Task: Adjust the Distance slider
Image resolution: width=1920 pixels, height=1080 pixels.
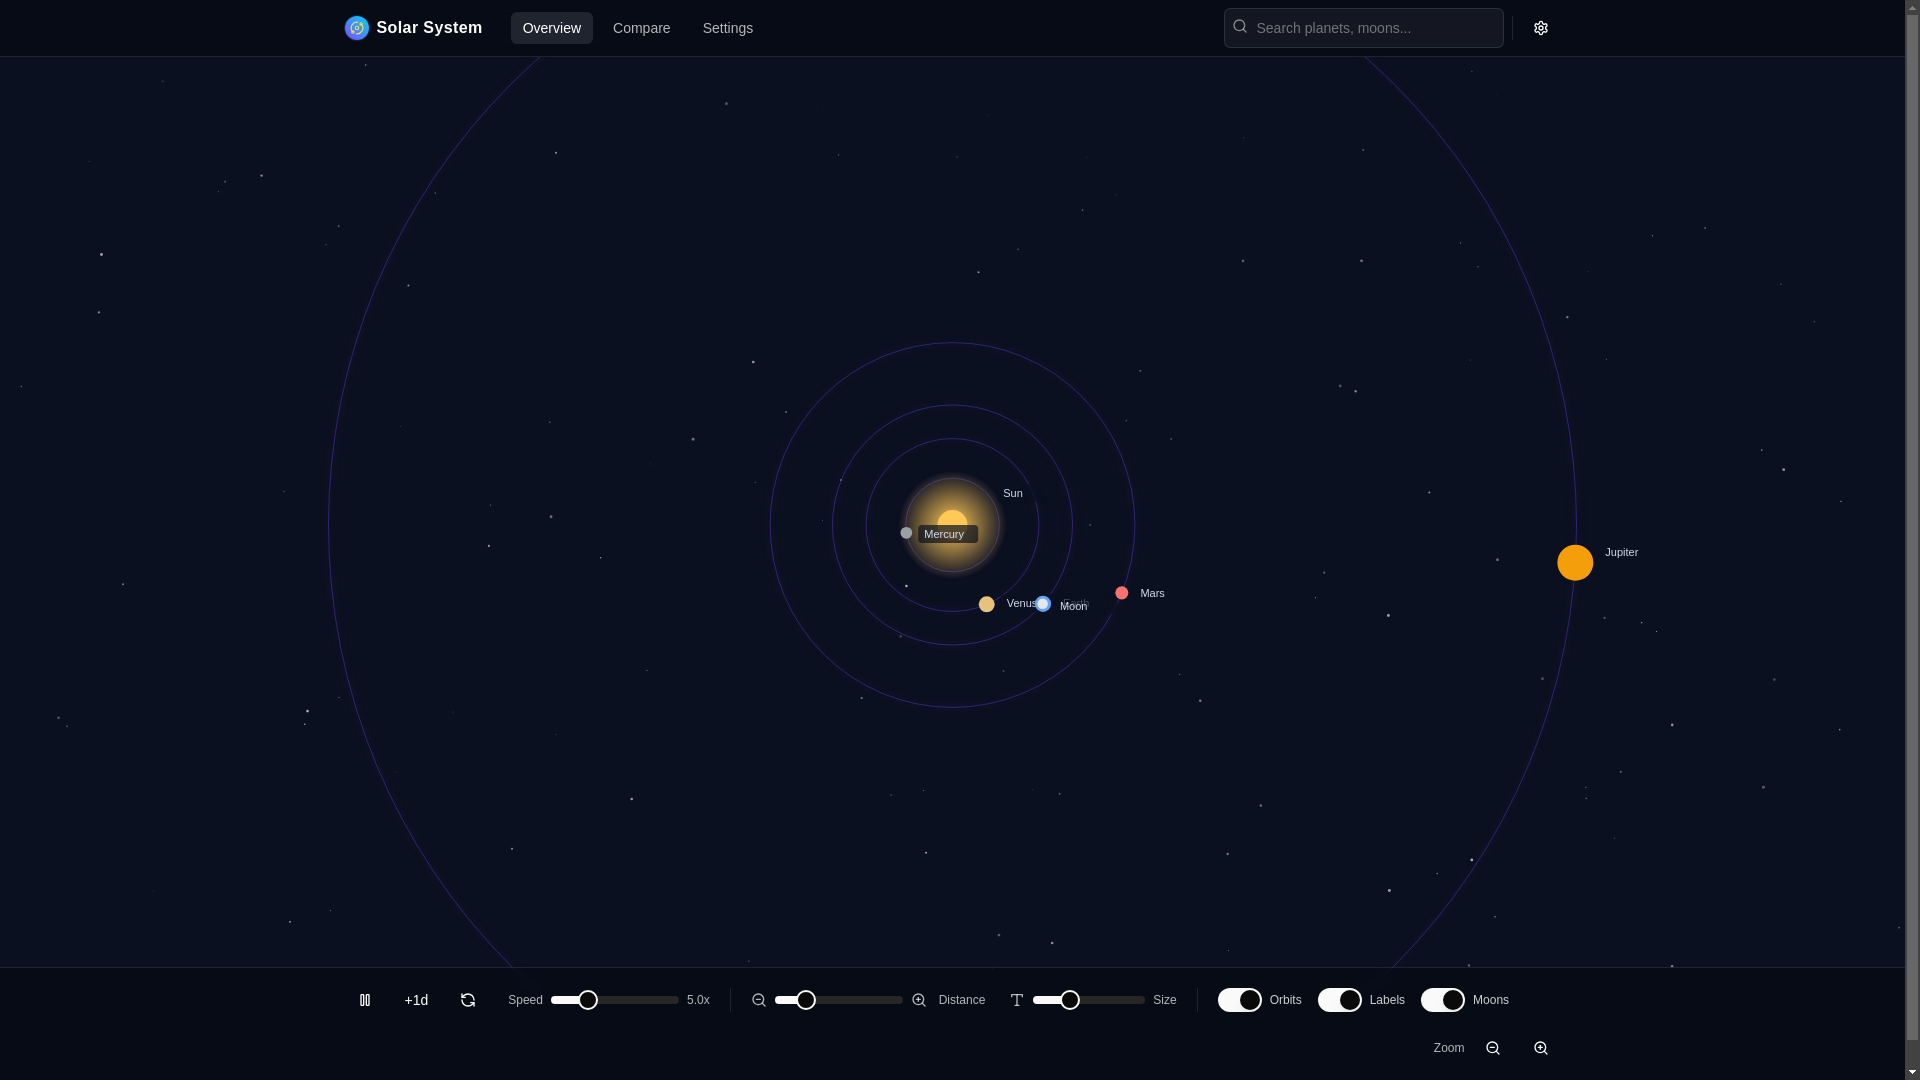Action: pyautogui.click(x=839, y=1000)
